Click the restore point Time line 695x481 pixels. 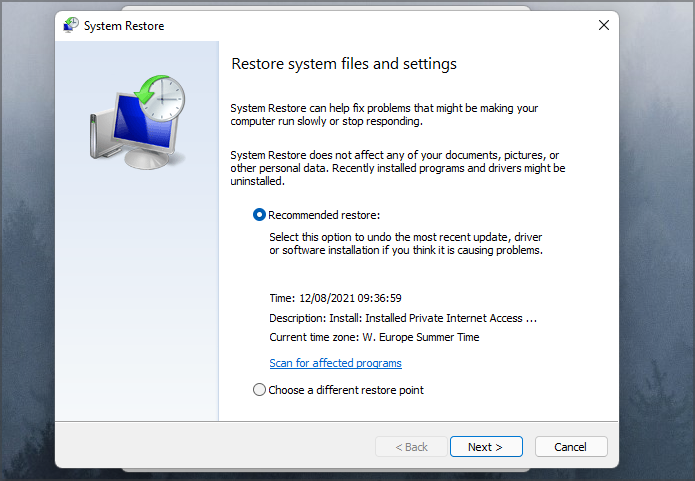(x=336, y=298)
